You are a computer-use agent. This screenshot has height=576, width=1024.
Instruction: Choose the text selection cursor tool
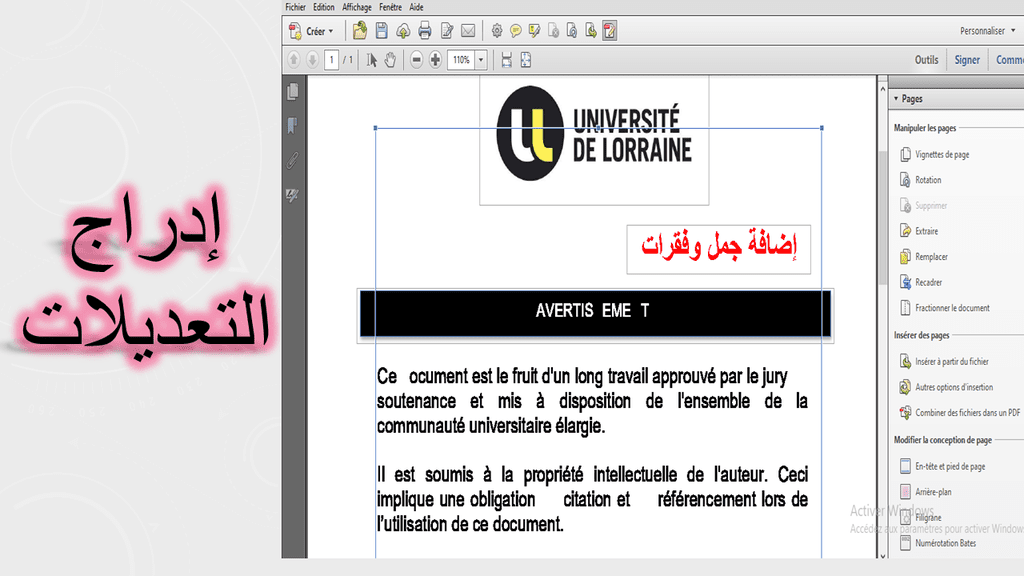(x=372, y=60)
